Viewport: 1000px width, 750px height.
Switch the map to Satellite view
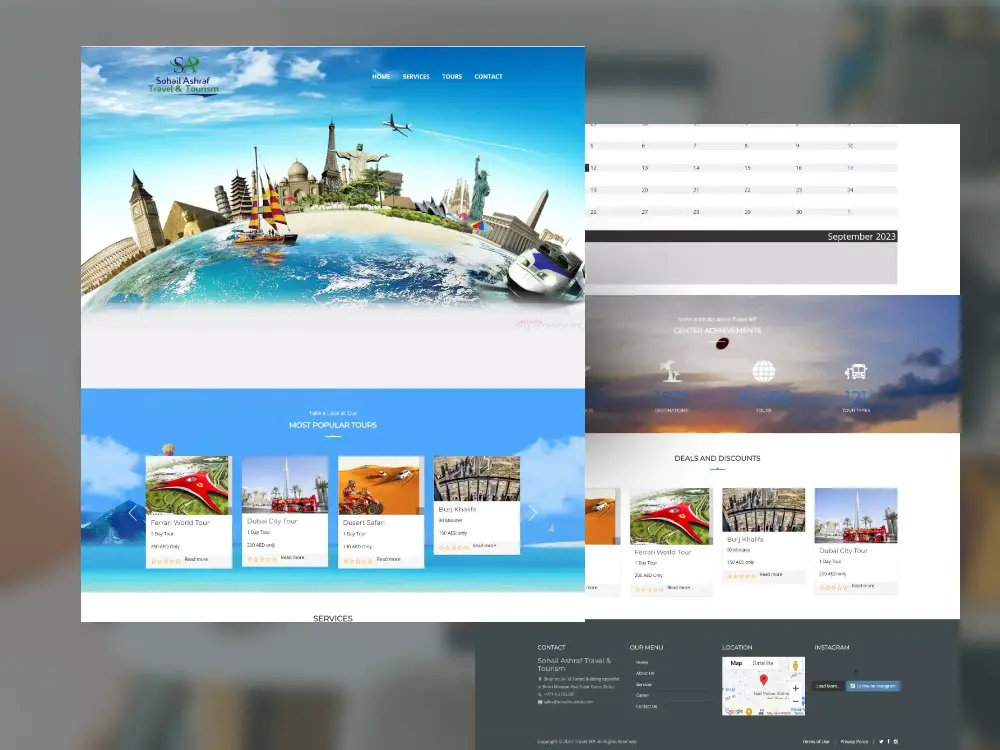(763, 663)
